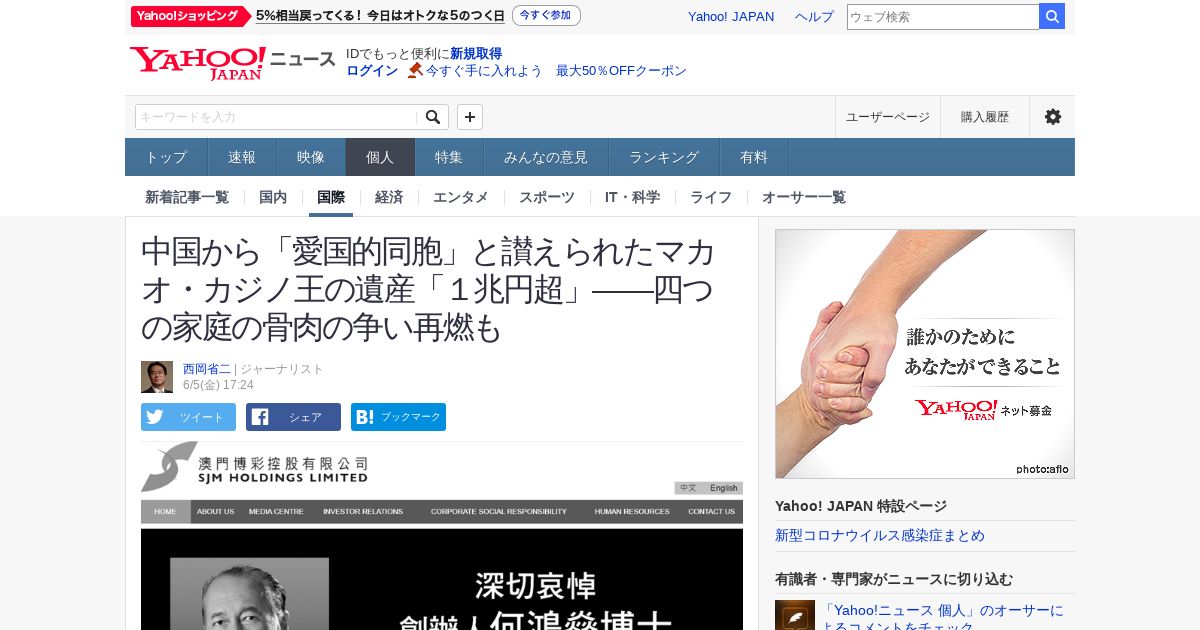
Task: Click the ネット募金 handshake advertisement banner
Action: [x=925, y=354]
